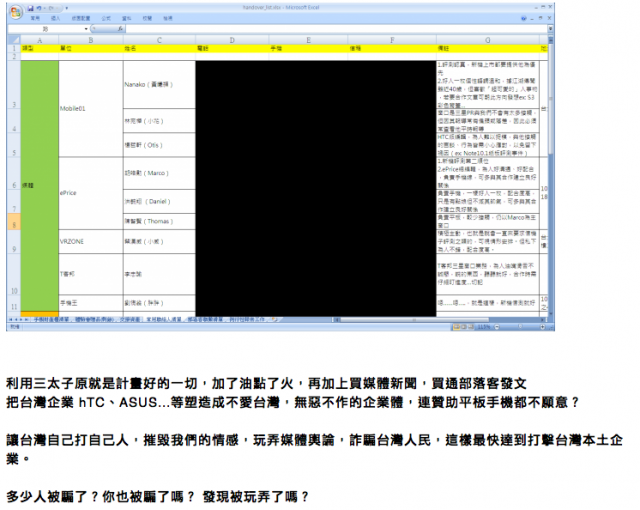Screen dimensions: 640x510
Task: Switch to the first sheet tab
Action: 51,319
